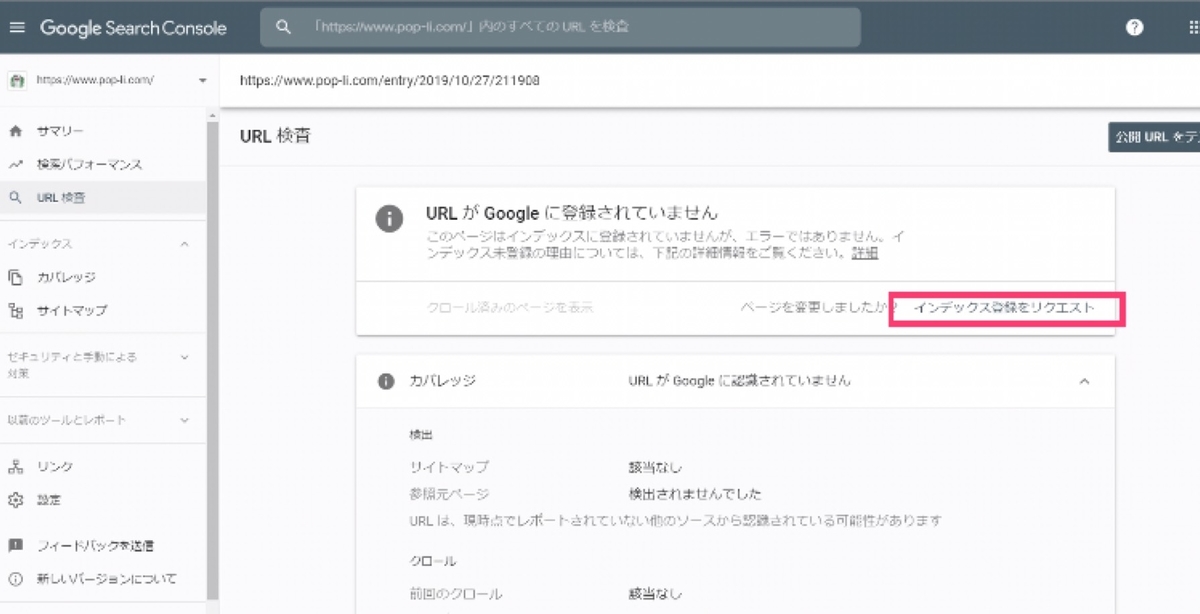Open リンク in the sidebar
1200x614 pixels.
54,466
